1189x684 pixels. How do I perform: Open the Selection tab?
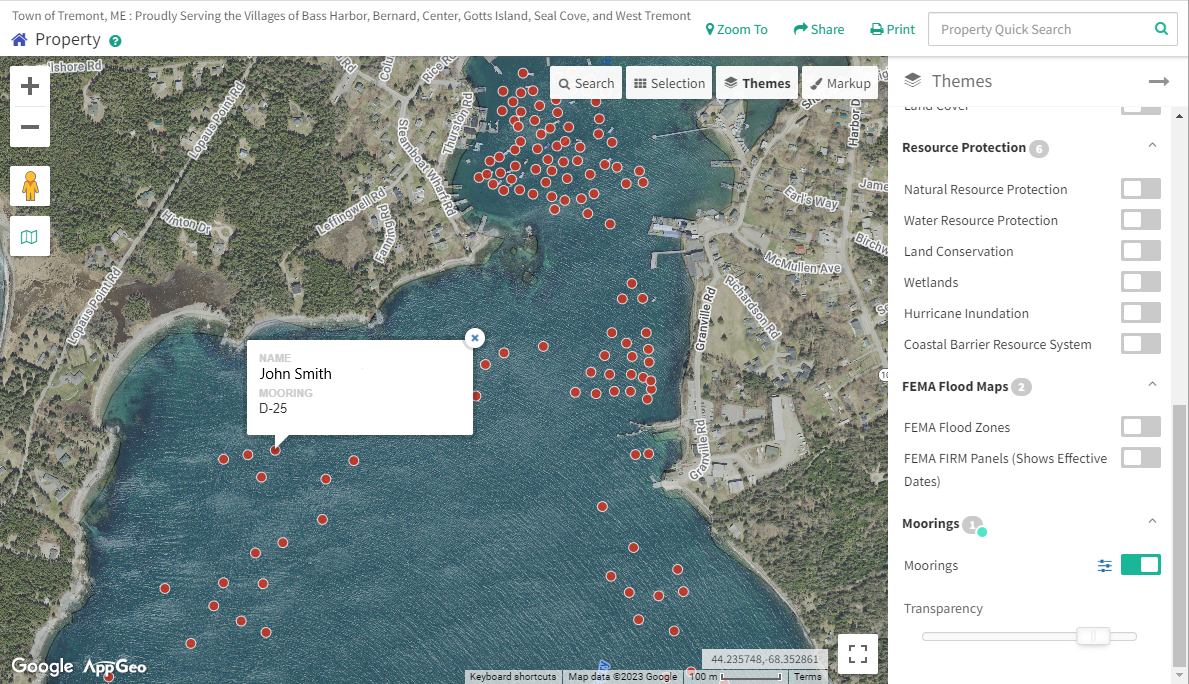click(x=669, y=83)
